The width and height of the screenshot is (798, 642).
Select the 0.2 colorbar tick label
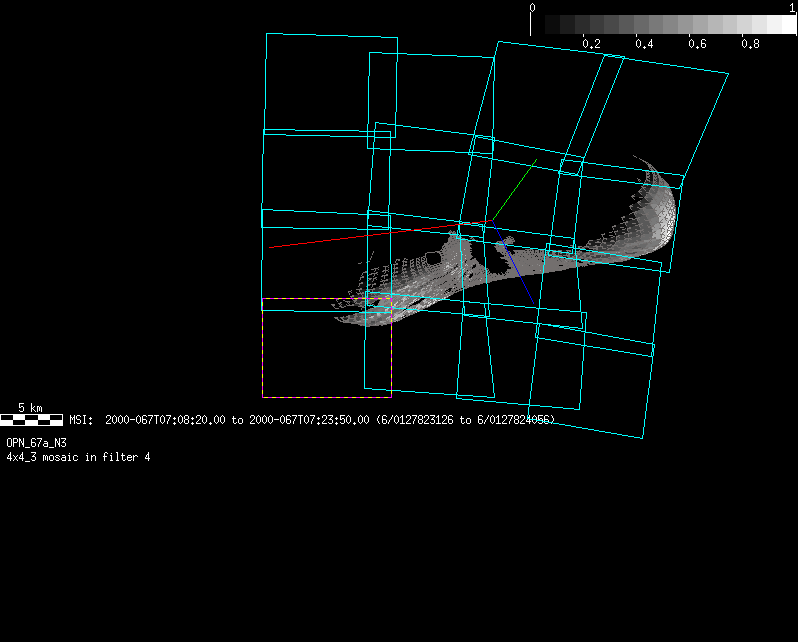click(x=591, y=44)
